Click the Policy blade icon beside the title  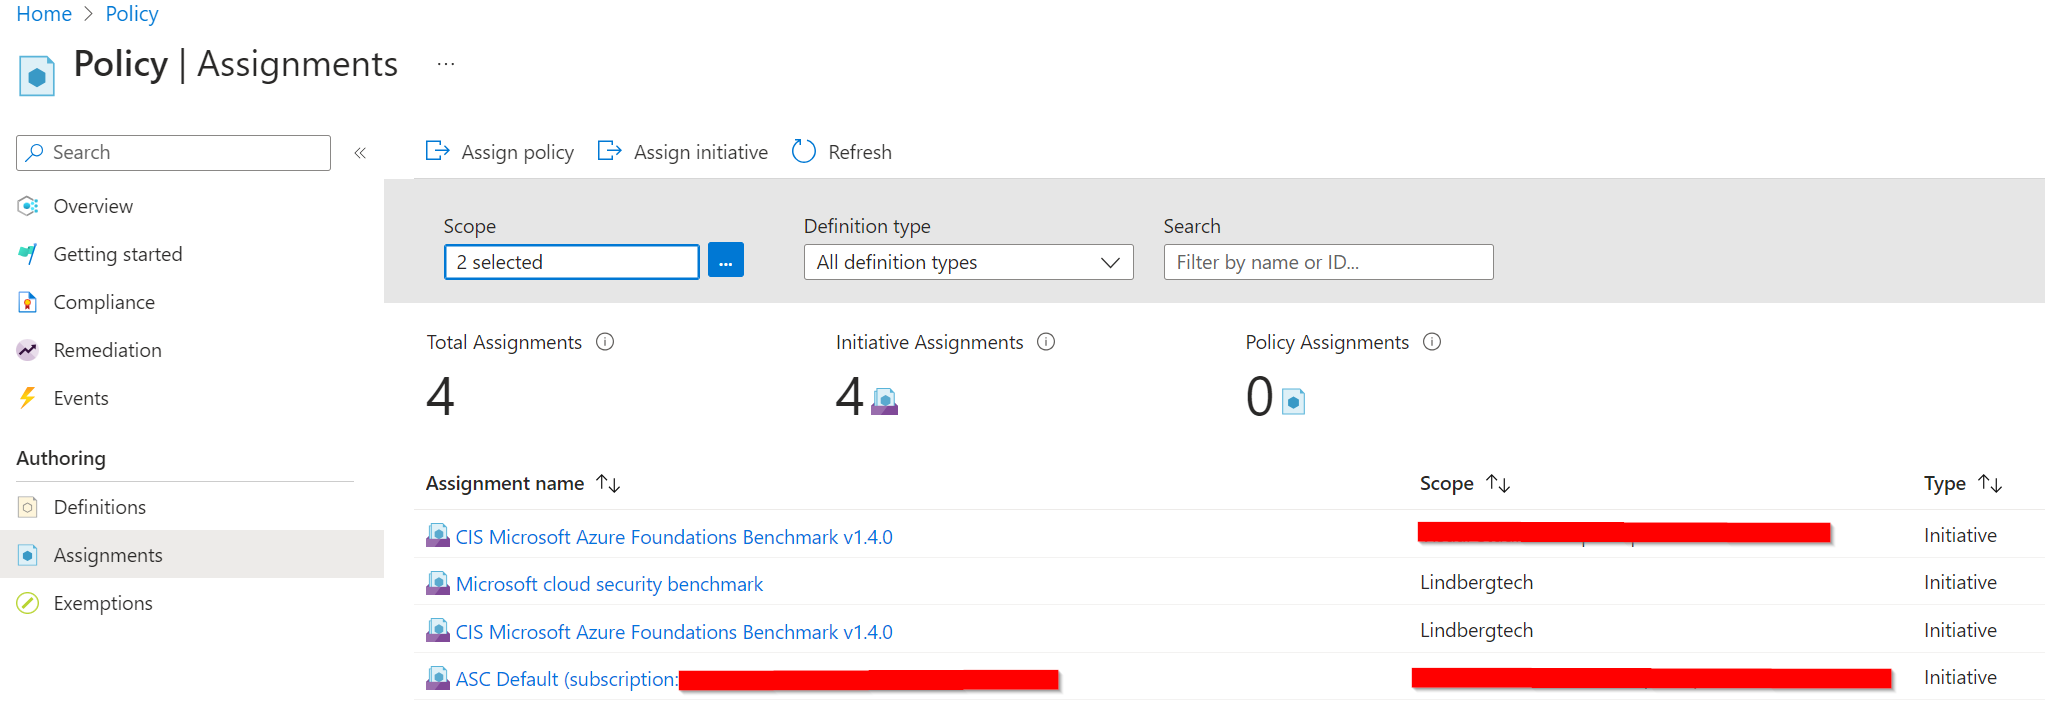(37, 75)
